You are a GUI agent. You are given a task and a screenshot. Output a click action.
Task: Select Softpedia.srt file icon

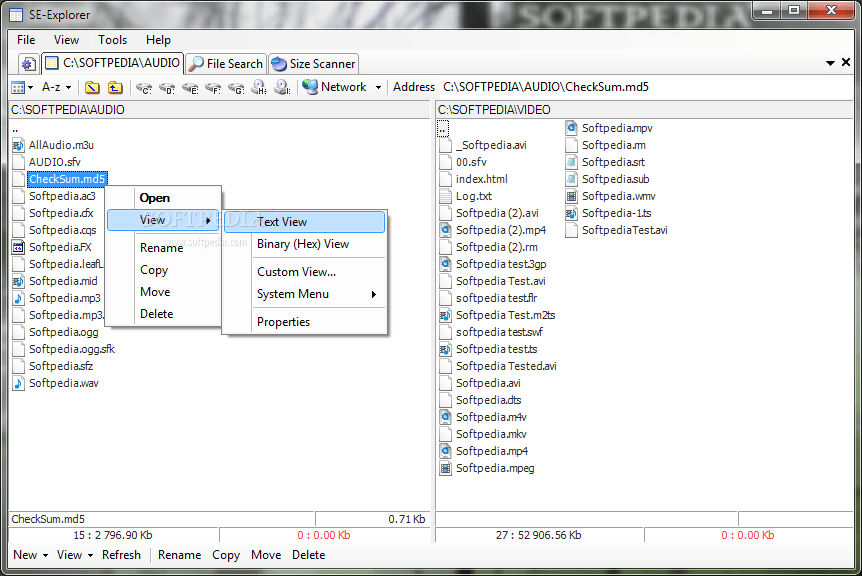coord(571,162)
